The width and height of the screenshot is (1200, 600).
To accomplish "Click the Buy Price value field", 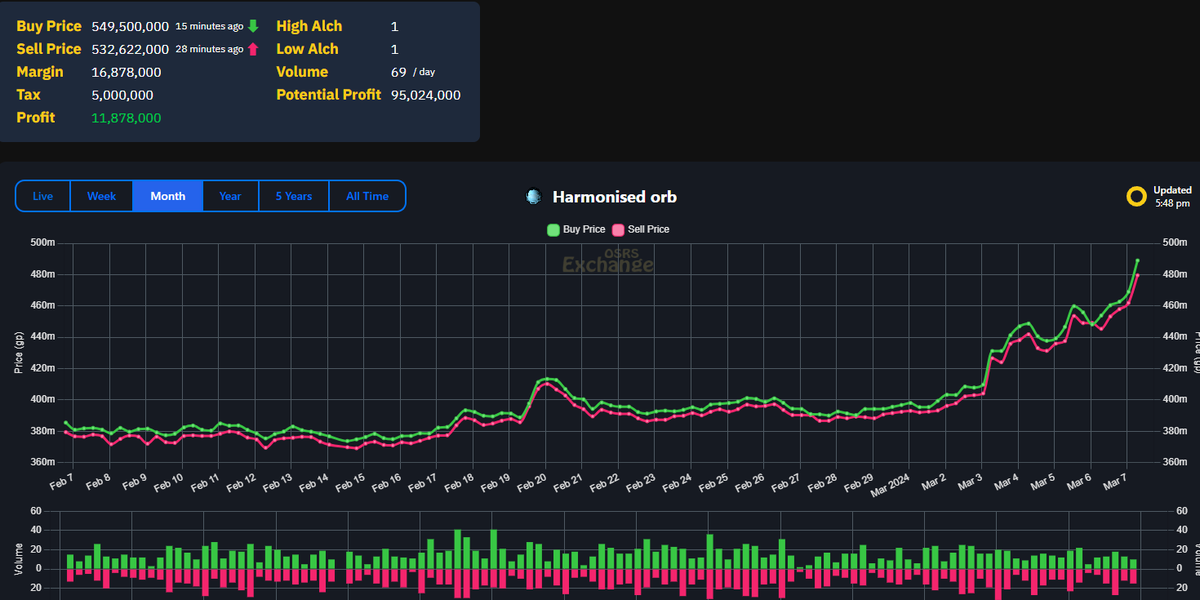I will click(129, 25).
